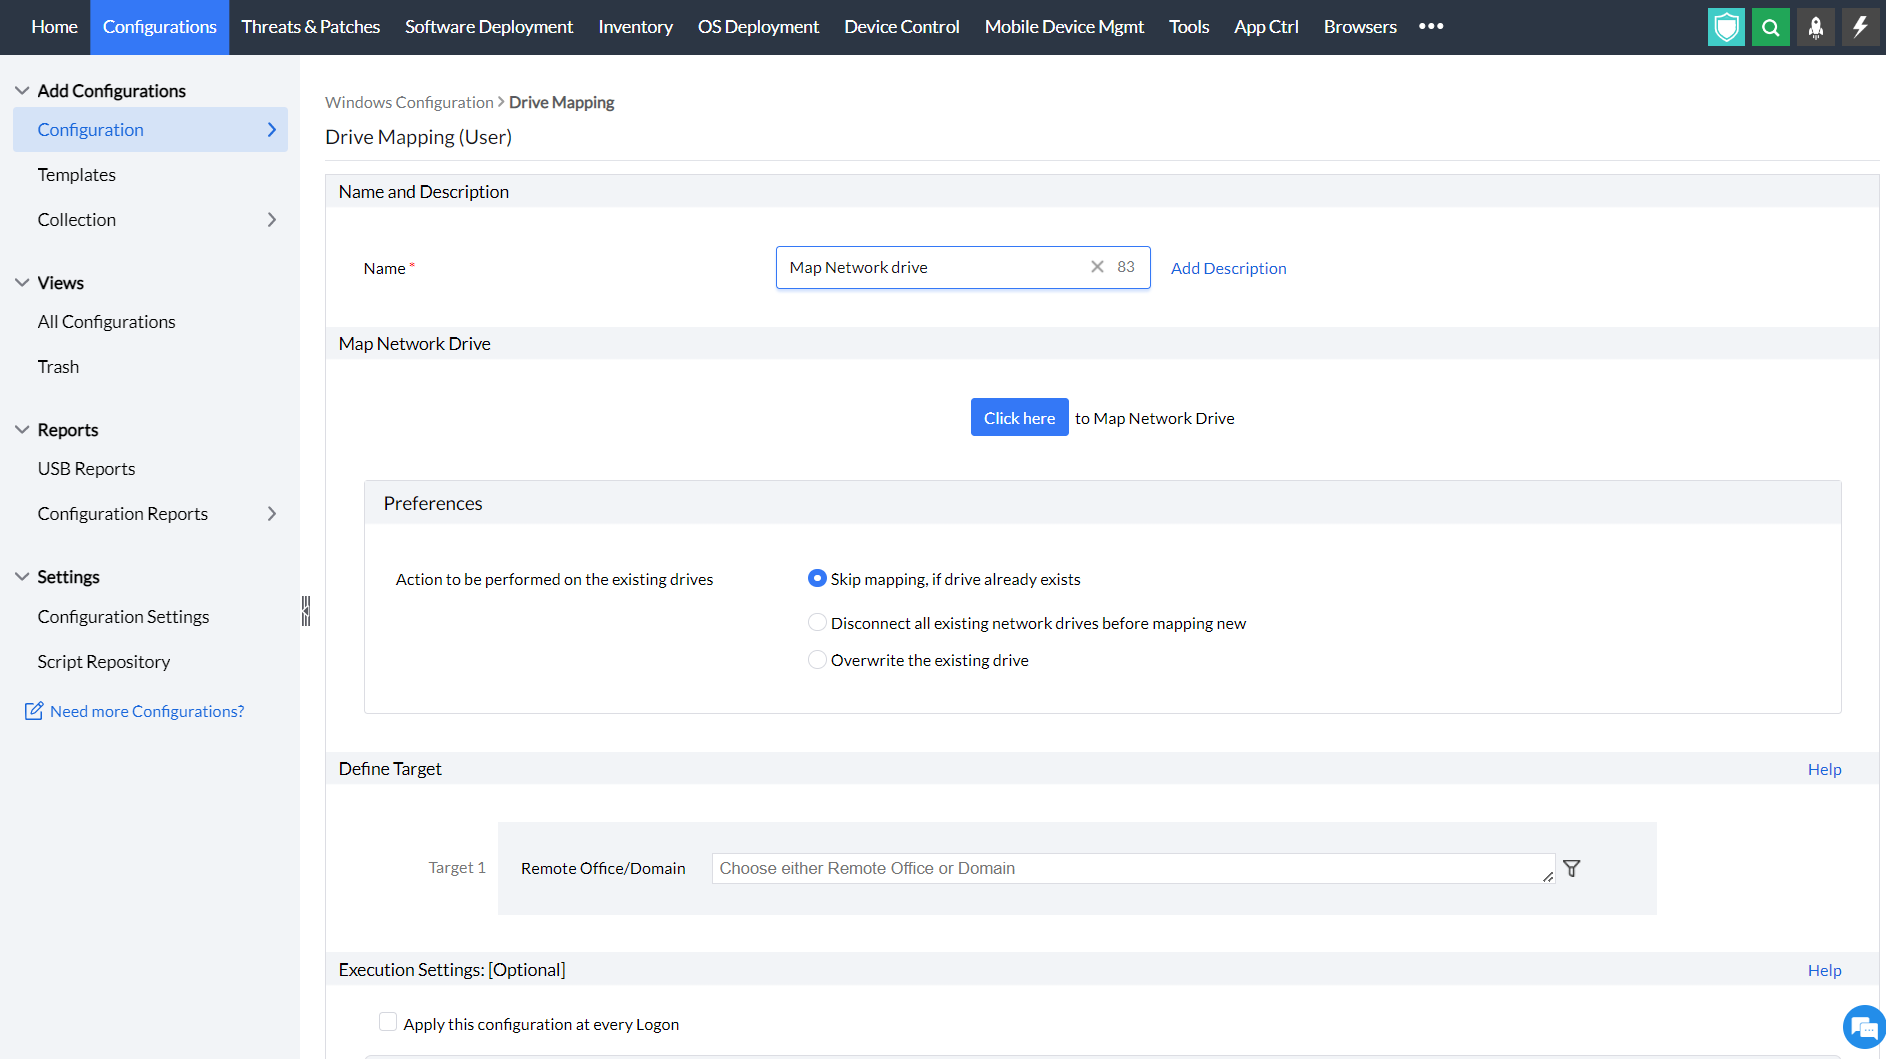Enable Apply this configuration at every Logon
Image resolution: width=1886 pixels, height=1059 pixels.
click(388, 1022)
